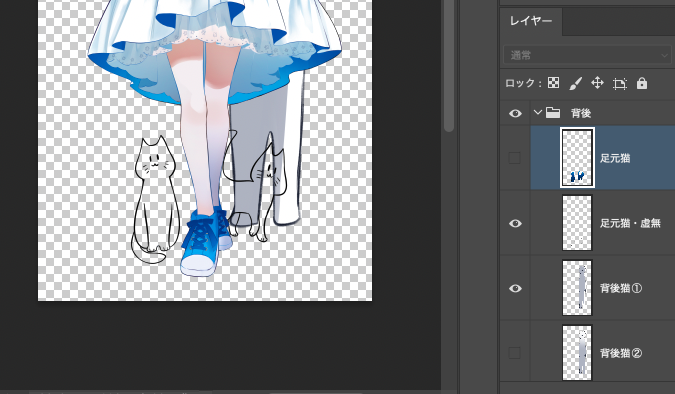Image resolution: width=675 pixels, height=394 pixels.
Task: Click the 背後 group name
Action: click(581, 113)
